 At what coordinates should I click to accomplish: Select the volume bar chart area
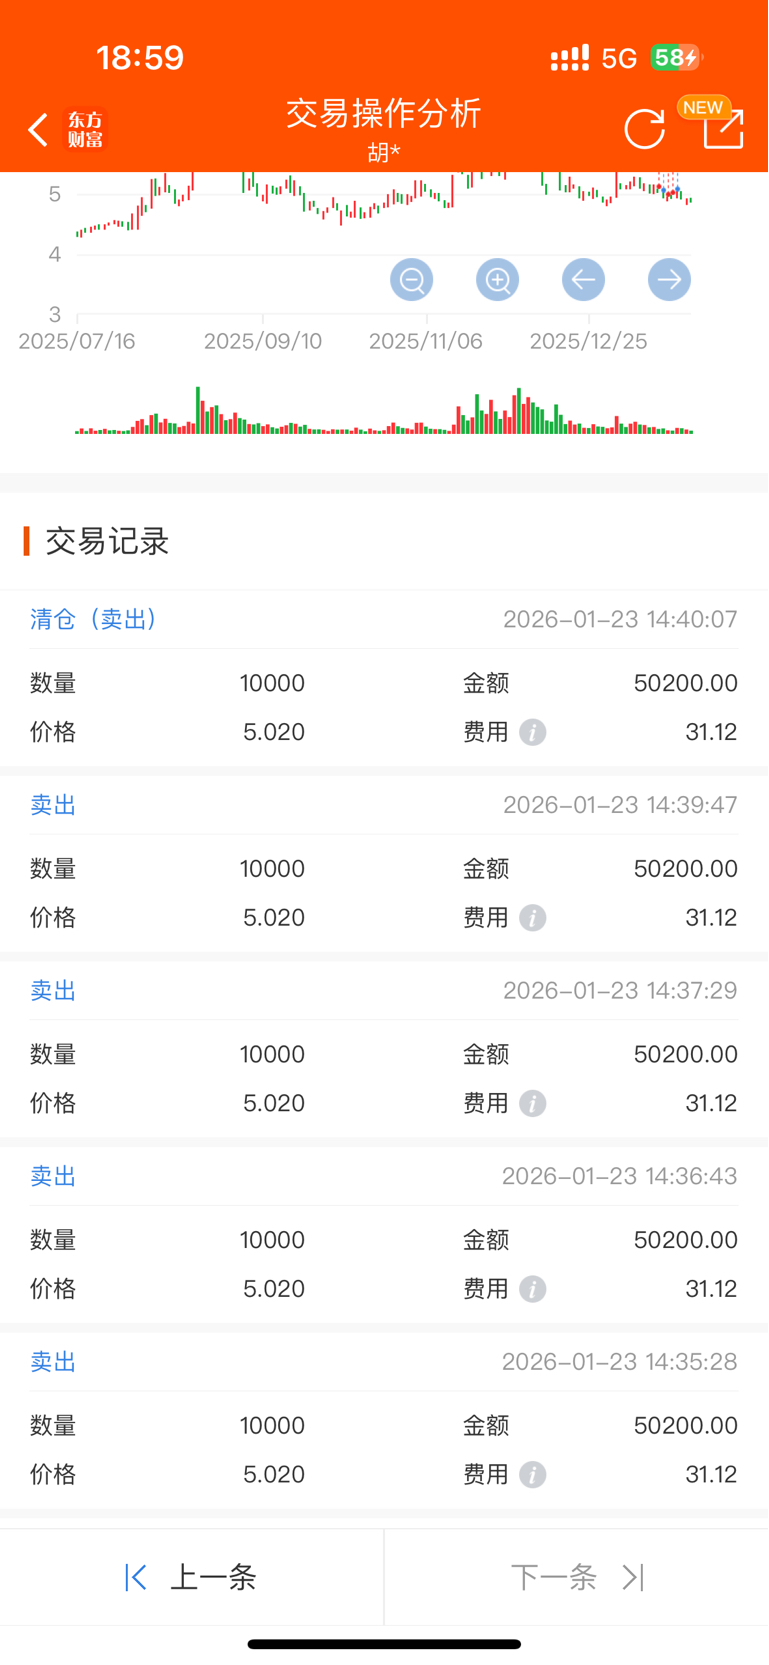pos(384,410)
